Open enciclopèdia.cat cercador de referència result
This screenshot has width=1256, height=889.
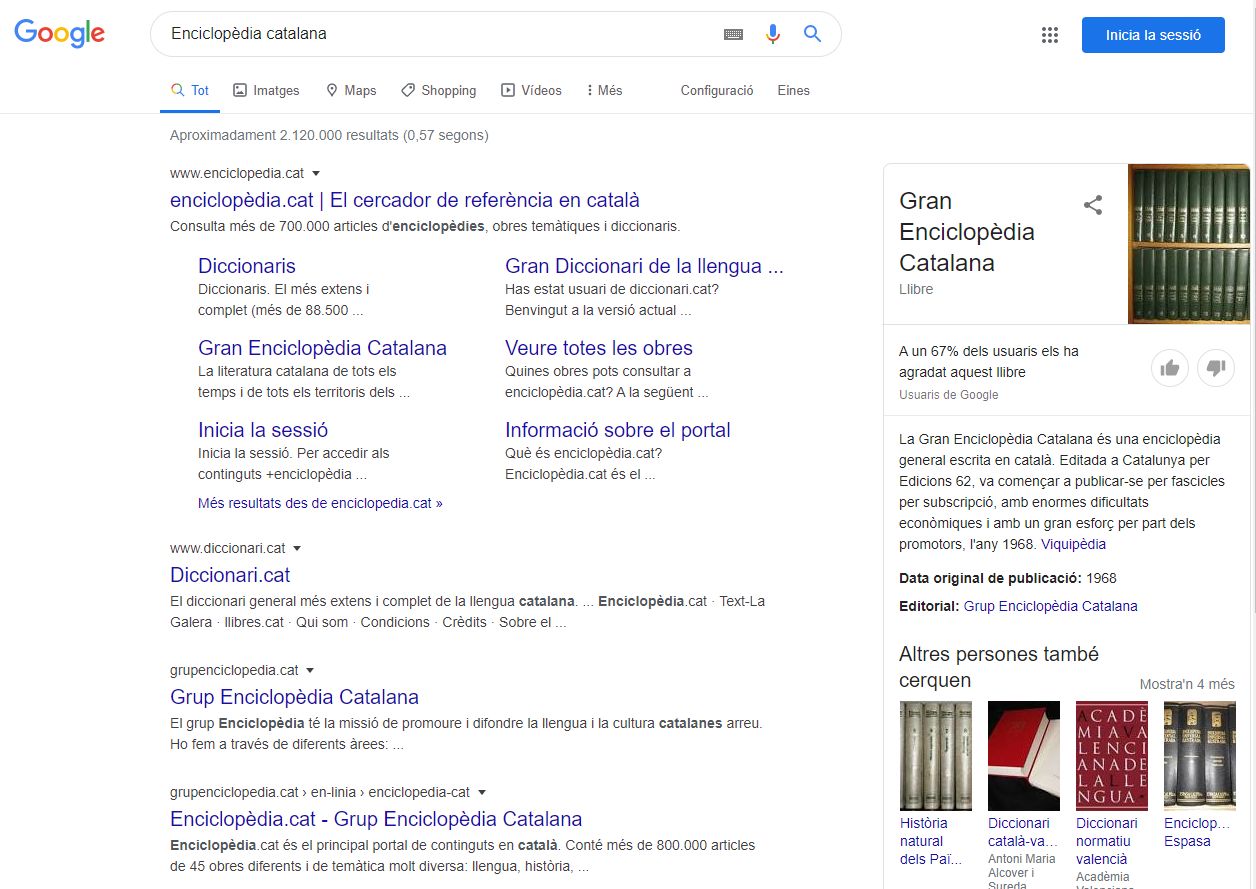[405, 200]
